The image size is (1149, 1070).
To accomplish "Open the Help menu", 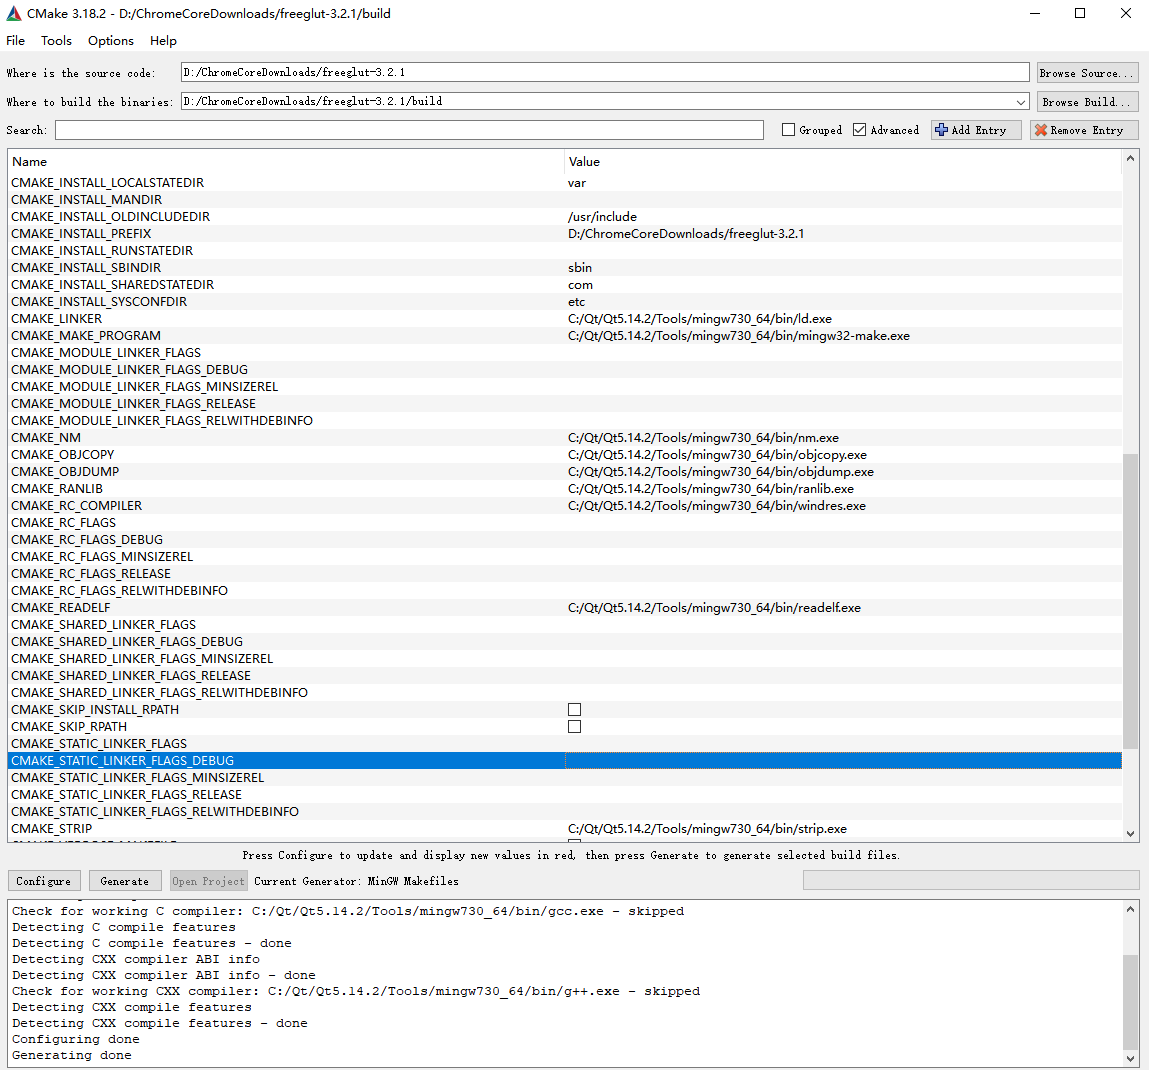I will point(163,40).
